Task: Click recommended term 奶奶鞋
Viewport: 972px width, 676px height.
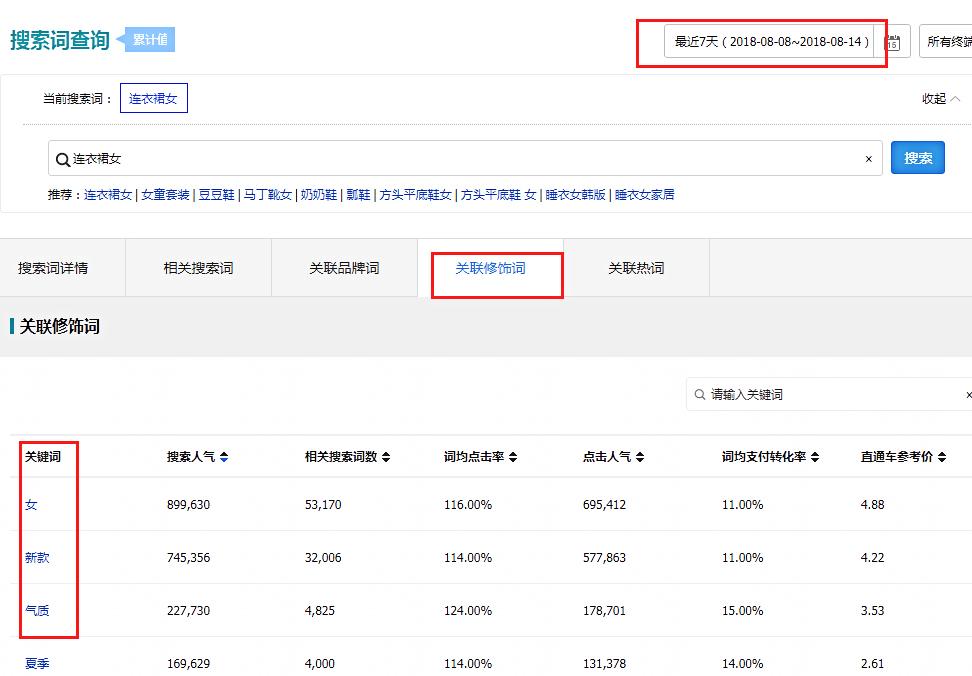Action: (x=319, y=195)
